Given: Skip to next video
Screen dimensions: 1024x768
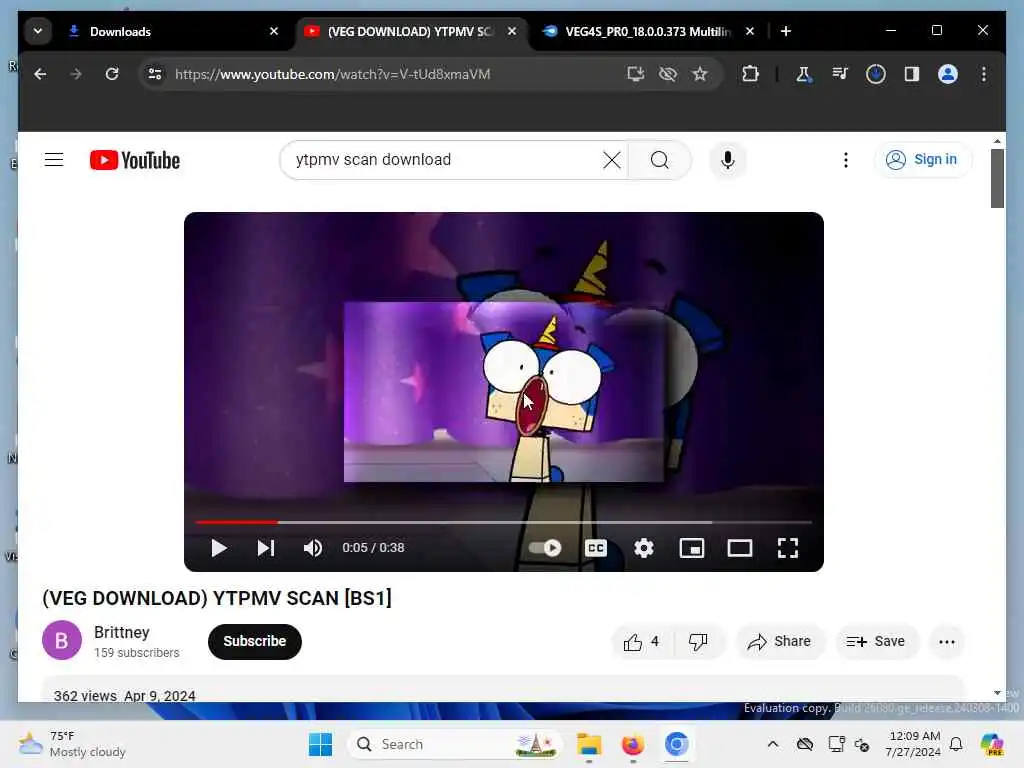Looking at the screenshot, I should pos(266,548).
